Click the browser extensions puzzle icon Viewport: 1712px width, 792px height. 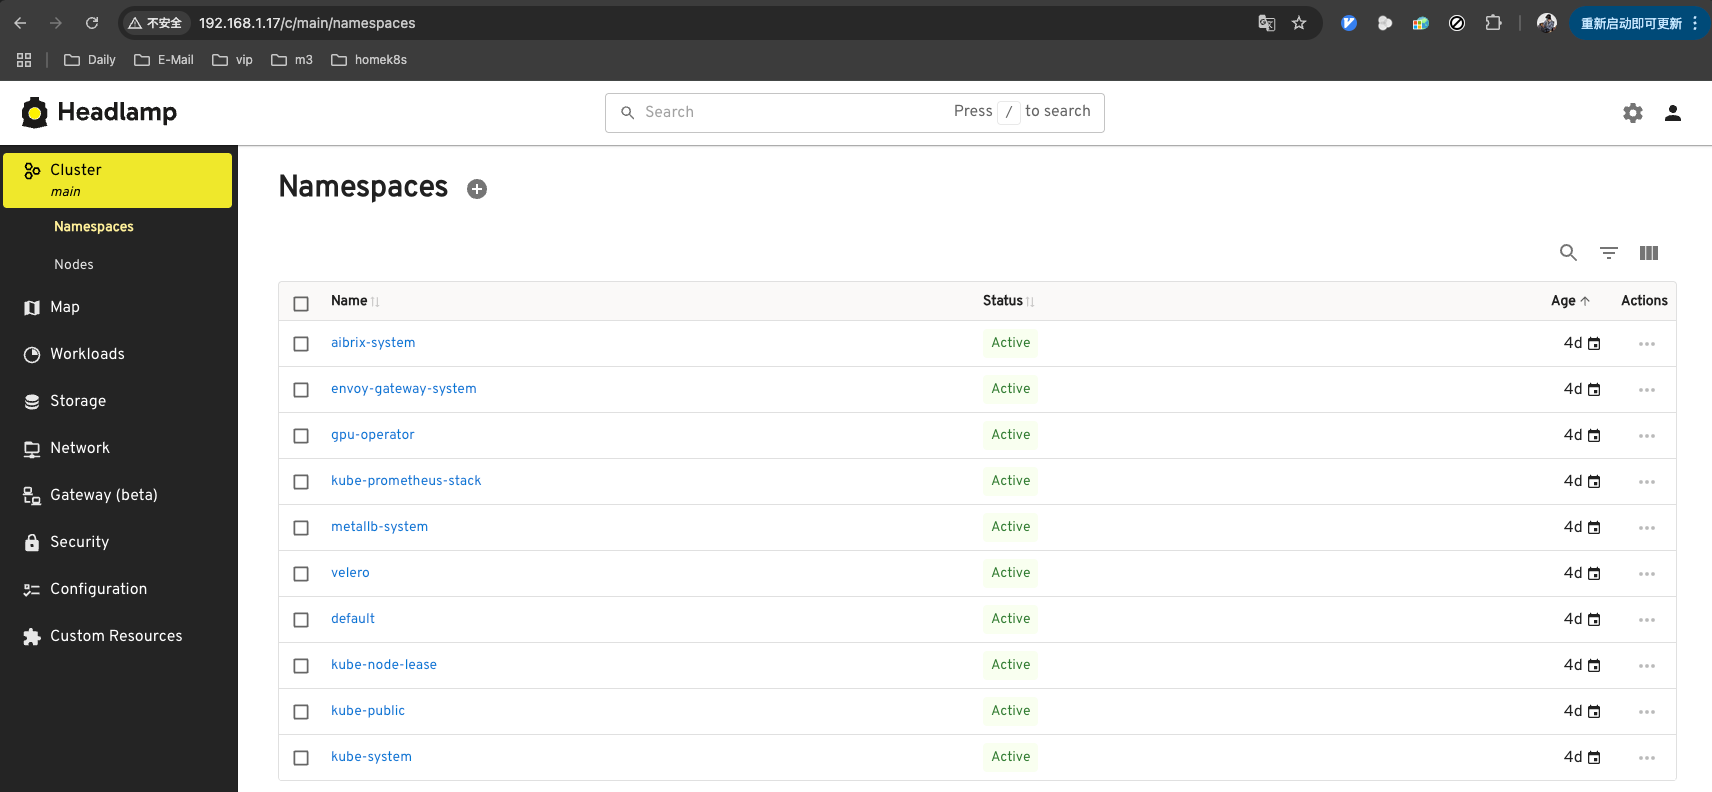click(1493, 23)
